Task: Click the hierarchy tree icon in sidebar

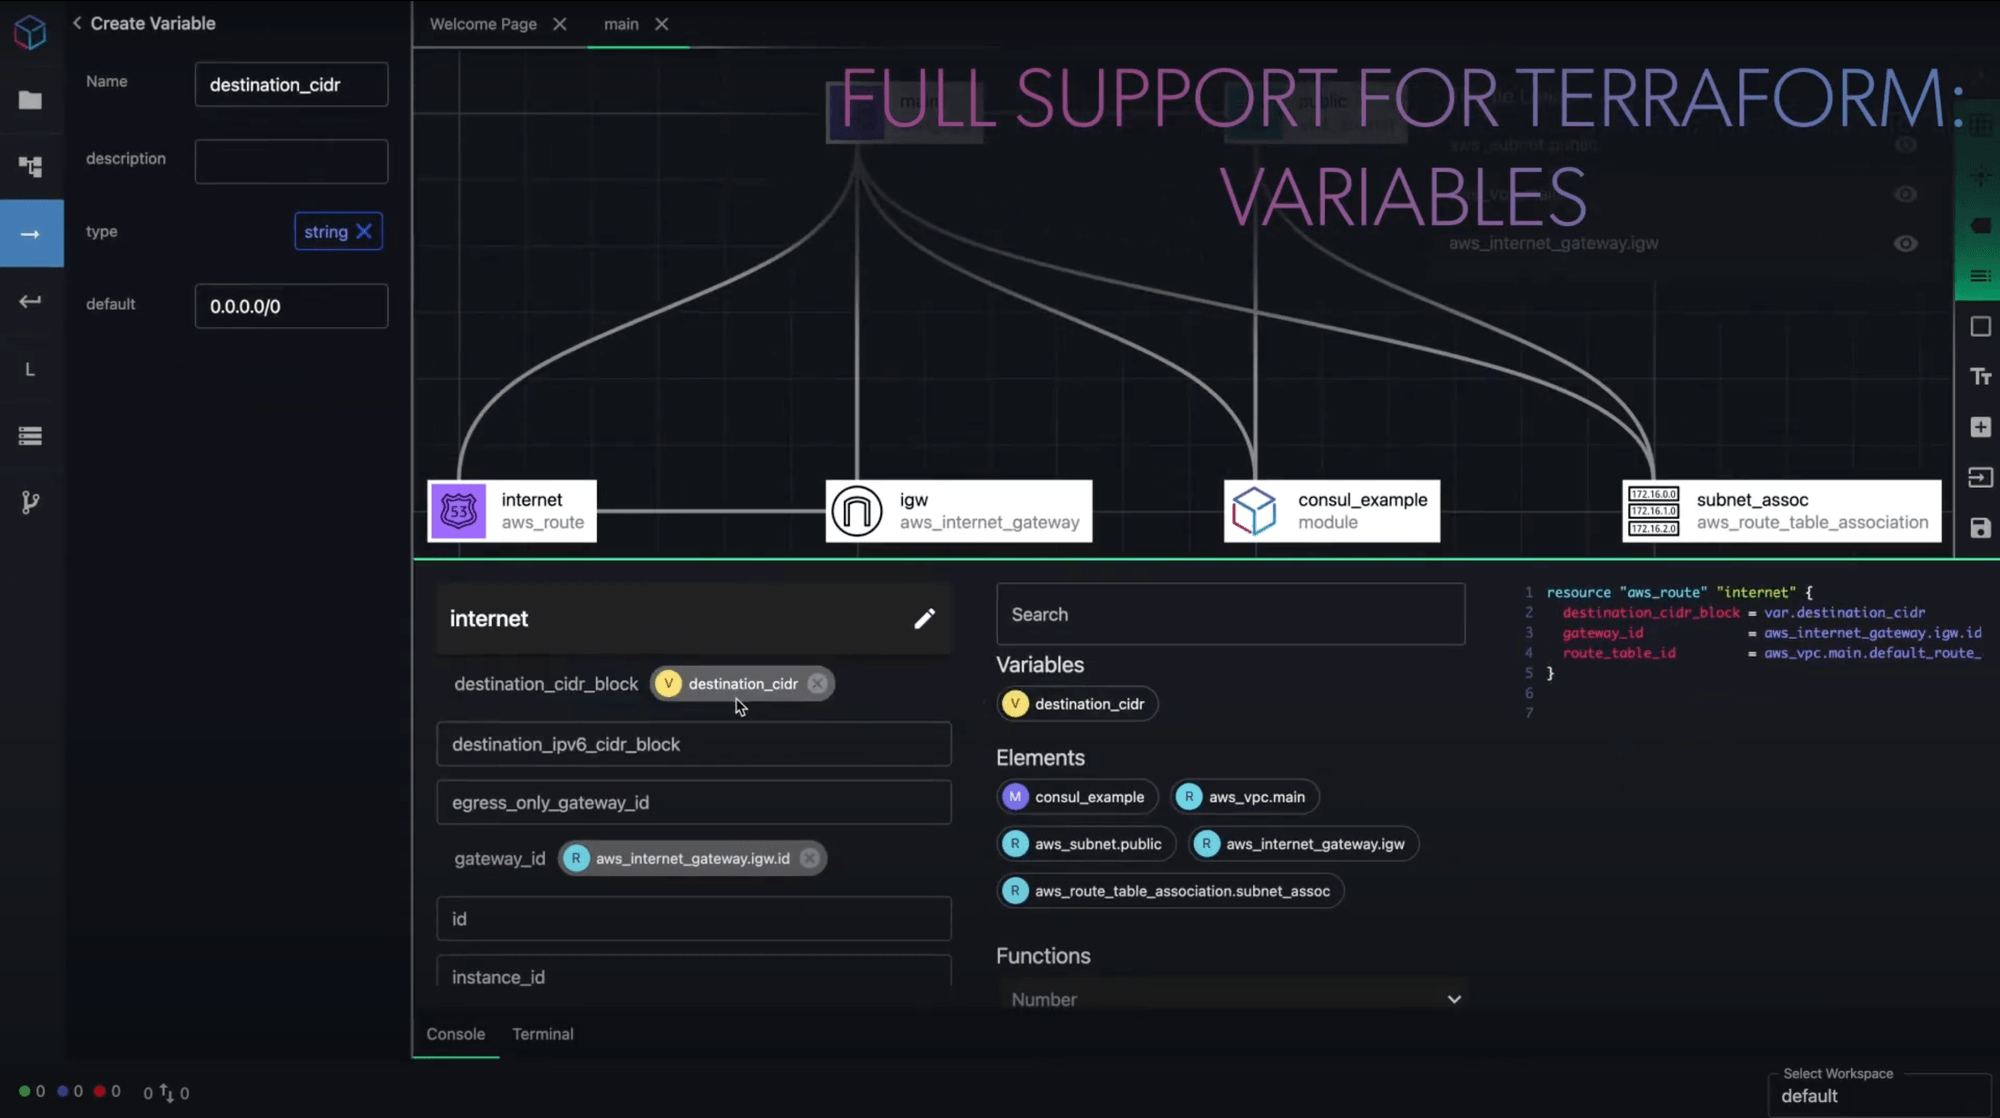Action: pos(30,167)
